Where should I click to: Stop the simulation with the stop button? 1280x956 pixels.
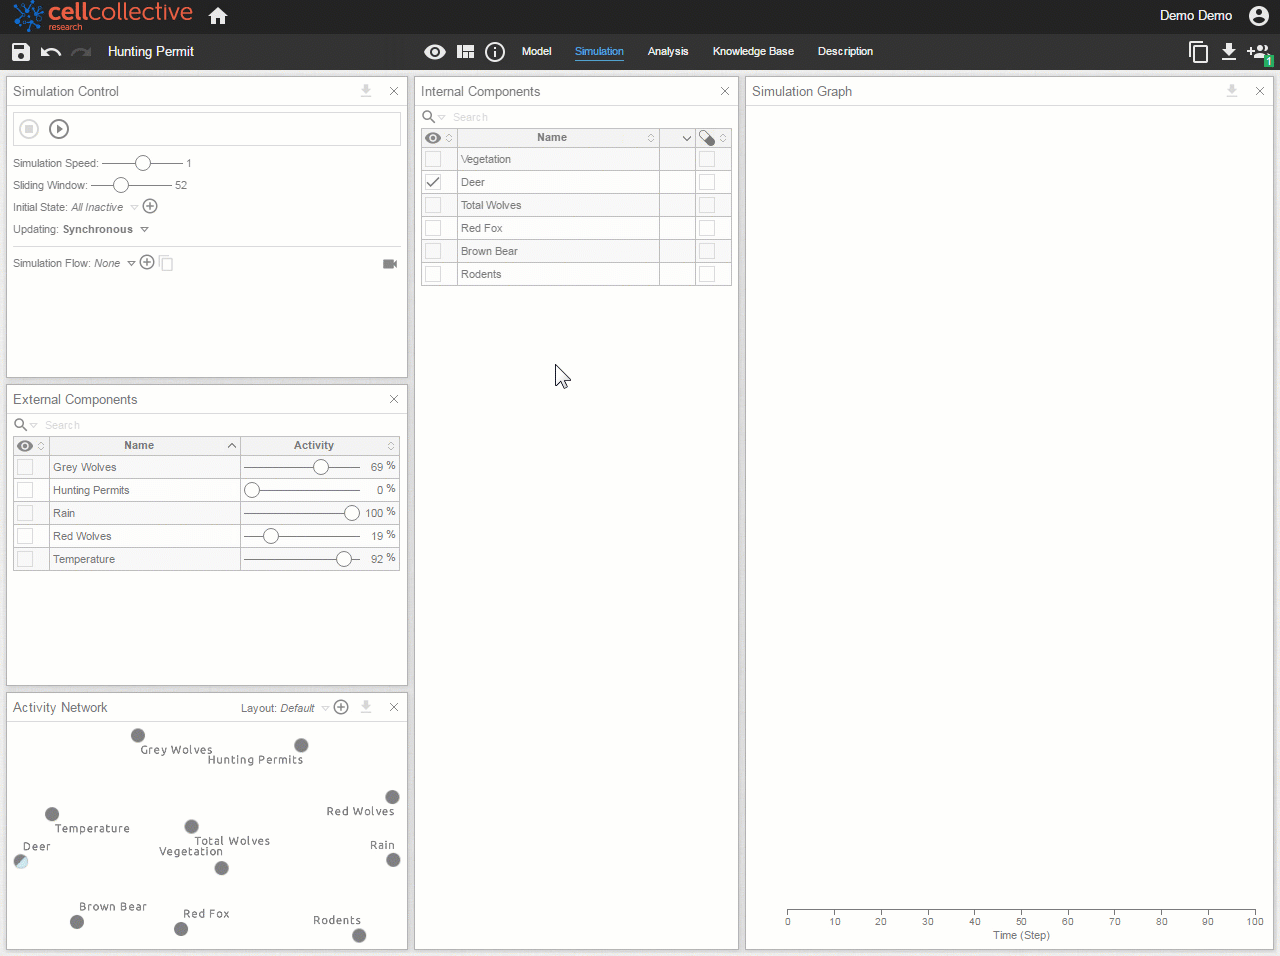point(29,129)
